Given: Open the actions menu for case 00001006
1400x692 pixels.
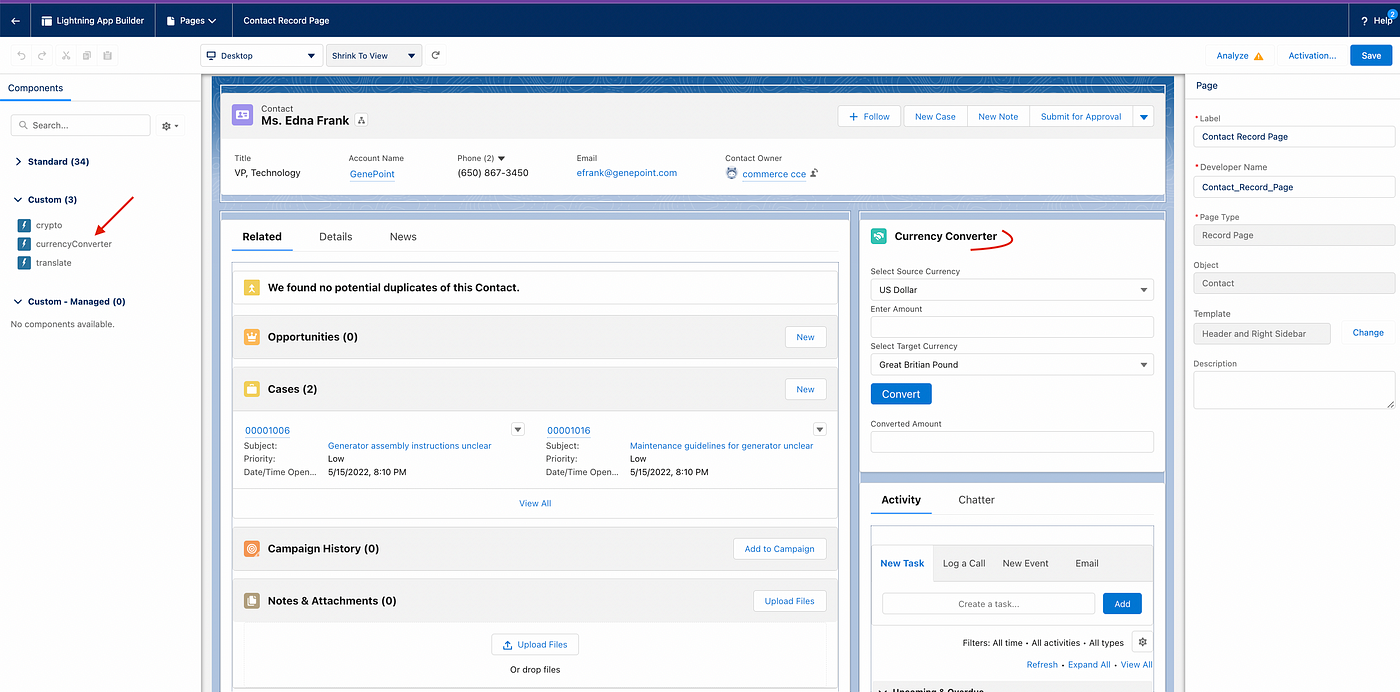Looking at the screenshot, I should (x=518, y=430).
